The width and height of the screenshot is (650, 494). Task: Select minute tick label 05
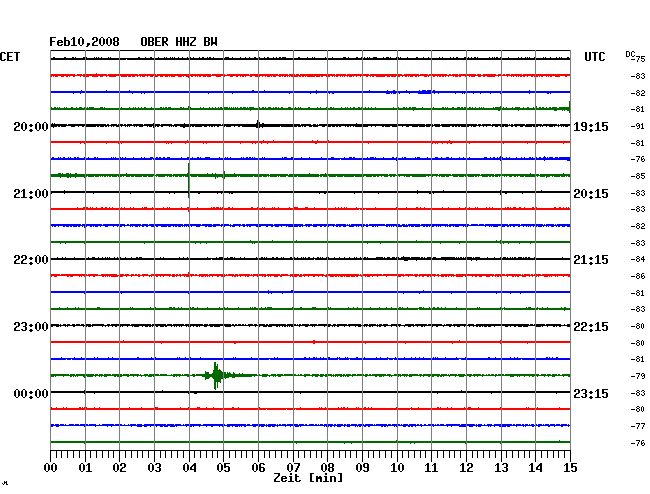click(x=223, y=468)
